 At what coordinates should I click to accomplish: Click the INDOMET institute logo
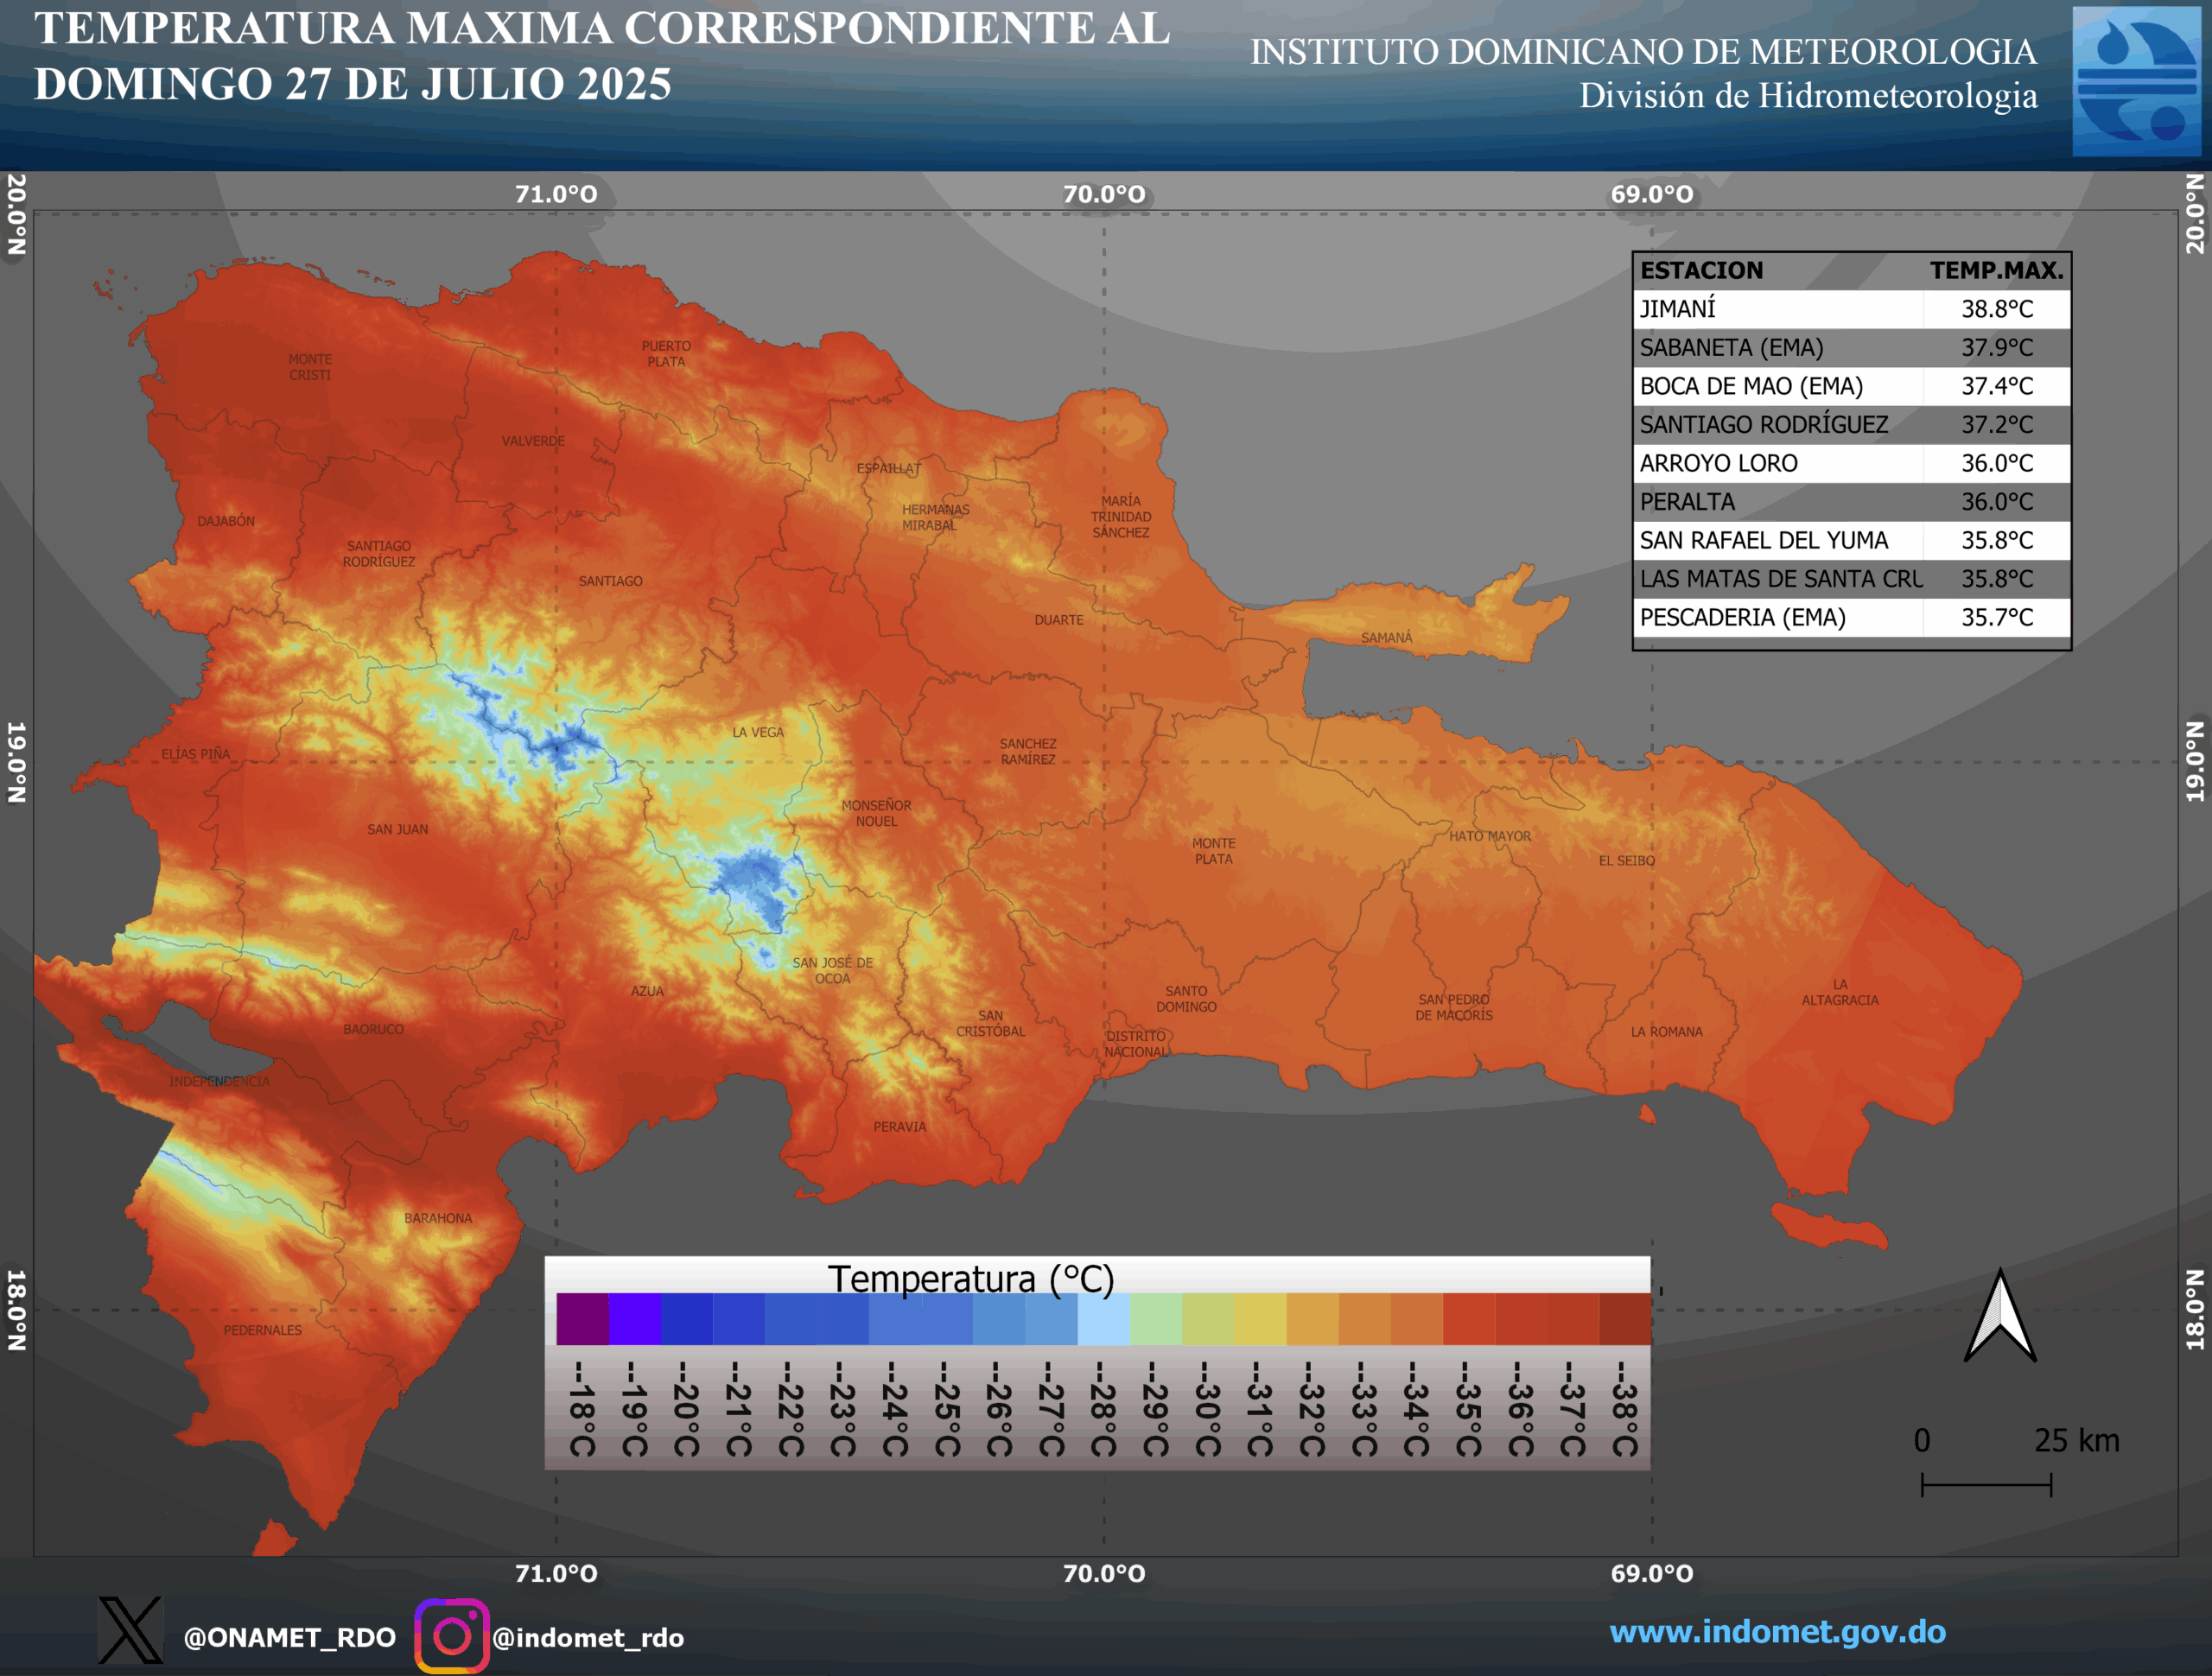click(x=2136, y=81)
